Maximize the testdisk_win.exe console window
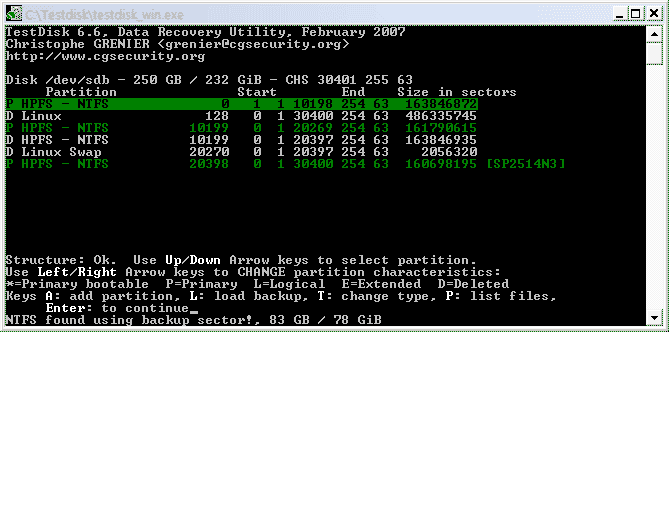 coord(636,14)
